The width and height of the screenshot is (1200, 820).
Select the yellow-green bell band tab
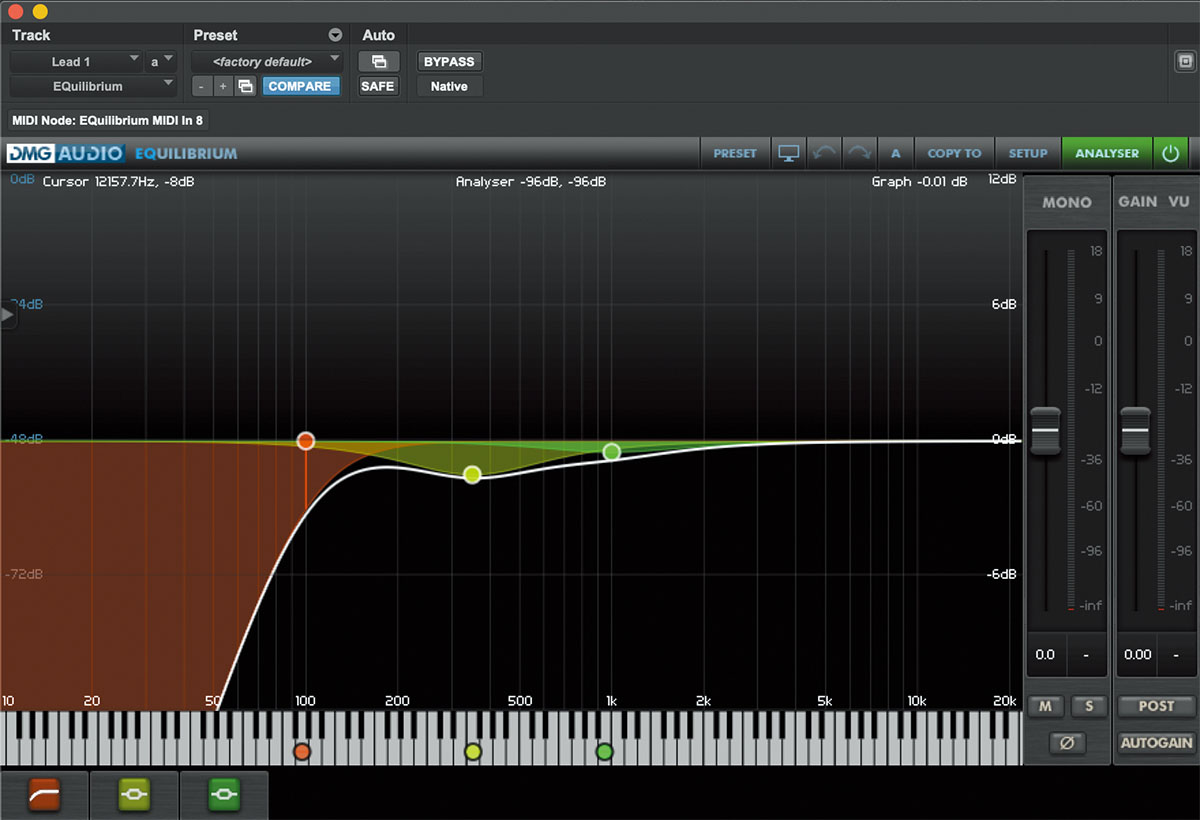tap(135, 795)
